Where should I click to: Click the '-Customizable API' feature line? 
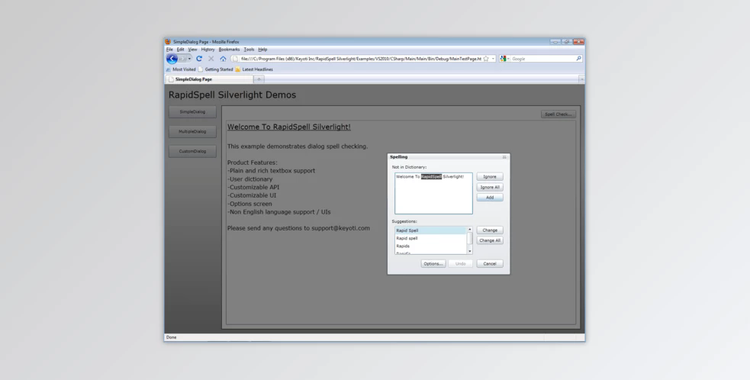253,187
